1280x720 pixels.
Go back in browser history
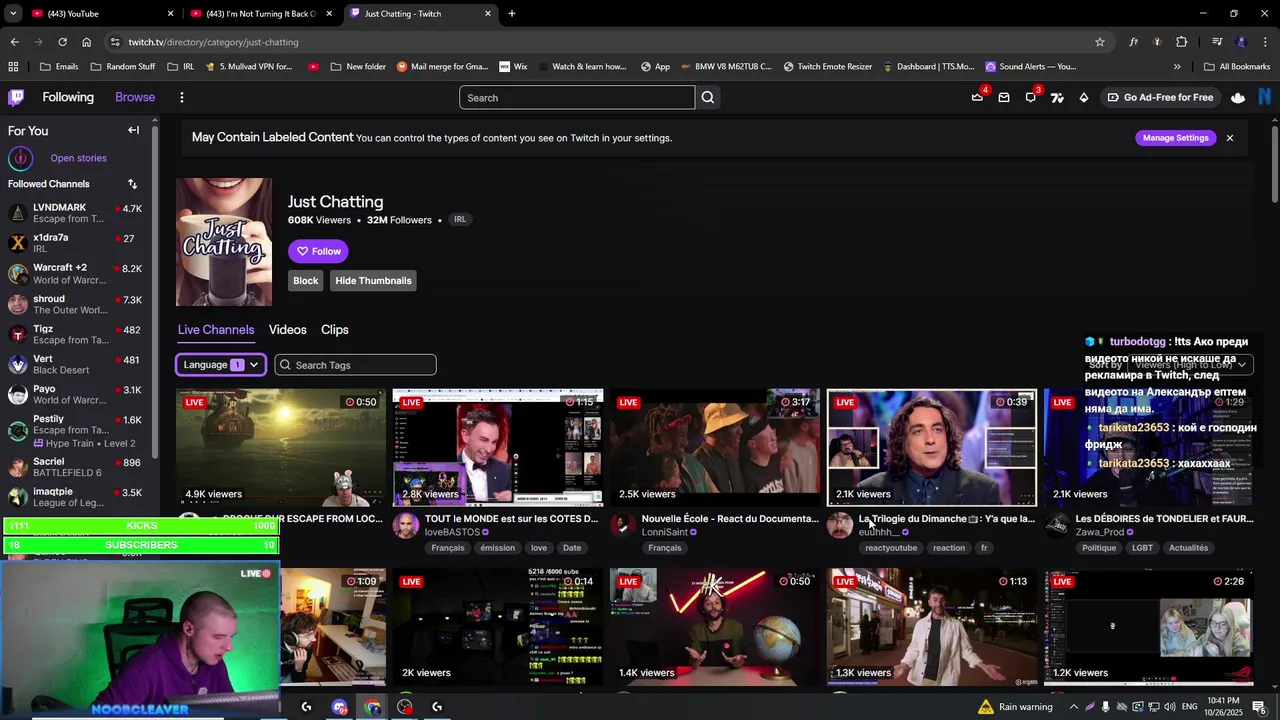click(x=14, y=42)
